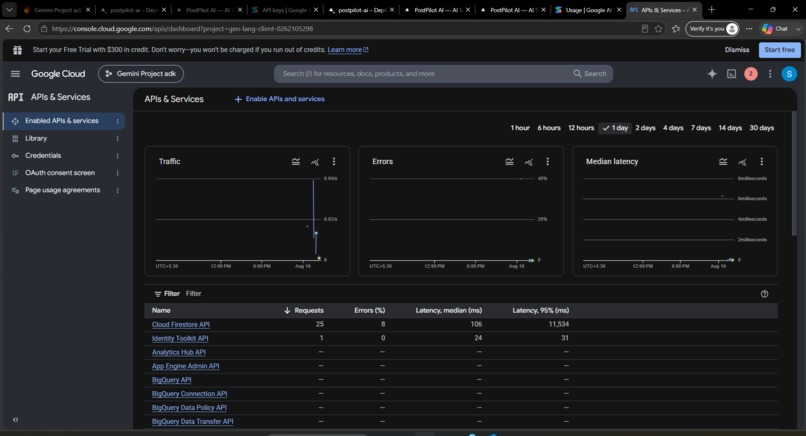
Task: Open the Google Cloud hamburger navigation menu
Action: click(15, 74)
